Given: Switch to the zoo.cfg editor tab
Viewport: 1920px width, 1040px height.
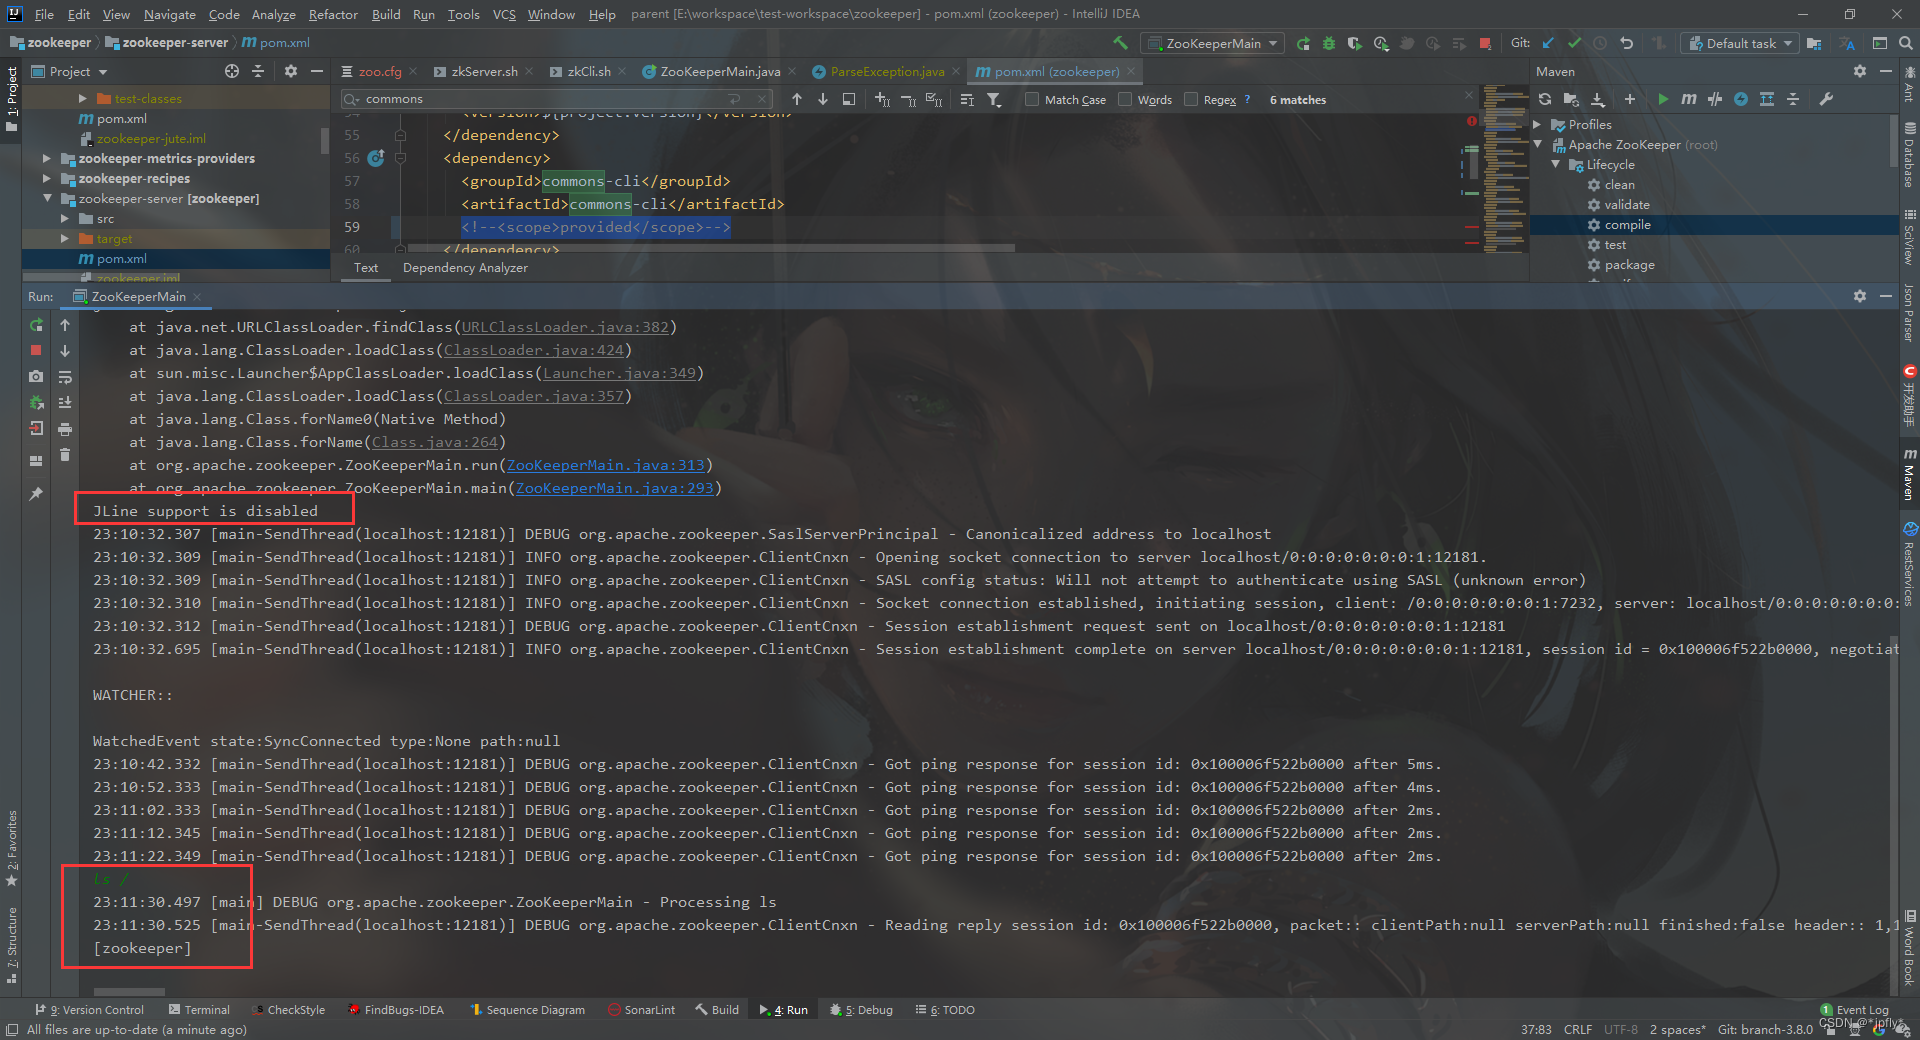Looking at the screenshot, I should (x=379, y=71).
